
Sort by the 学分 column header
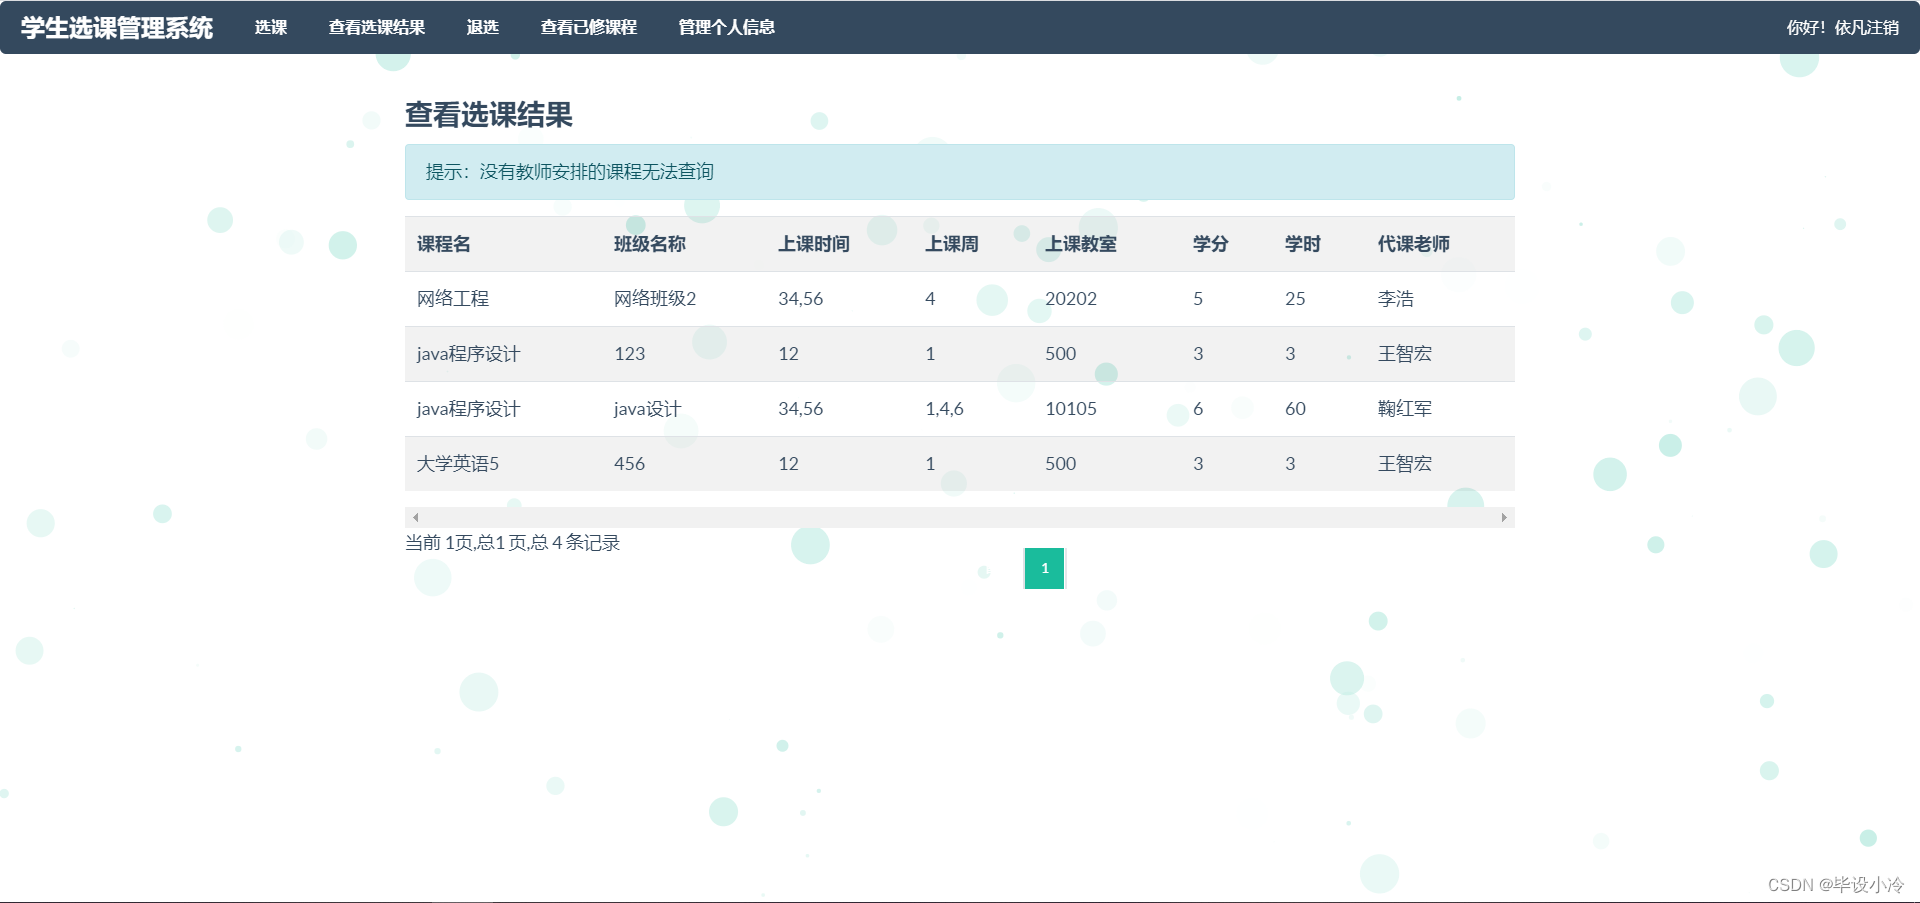[x=1210, y=244]
